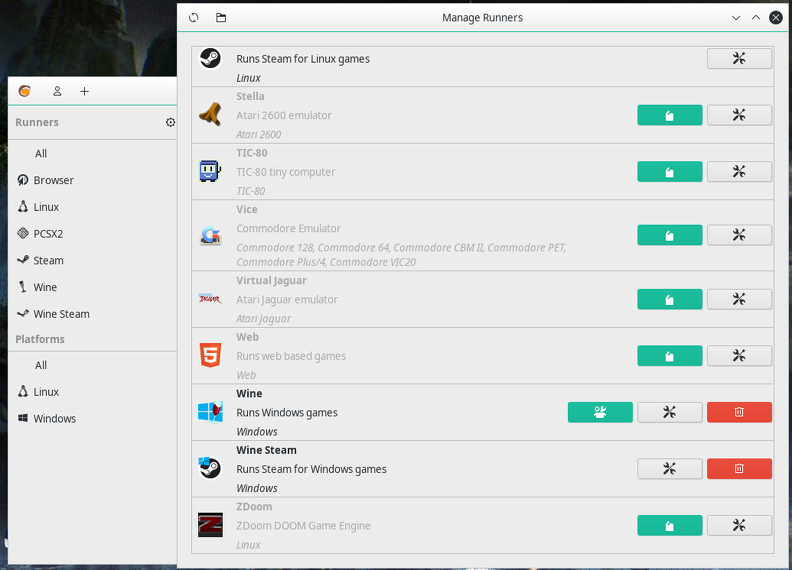Install the ZDoom runner
The width and height of the screenshot is (792, 570).
tap(669, 526)
